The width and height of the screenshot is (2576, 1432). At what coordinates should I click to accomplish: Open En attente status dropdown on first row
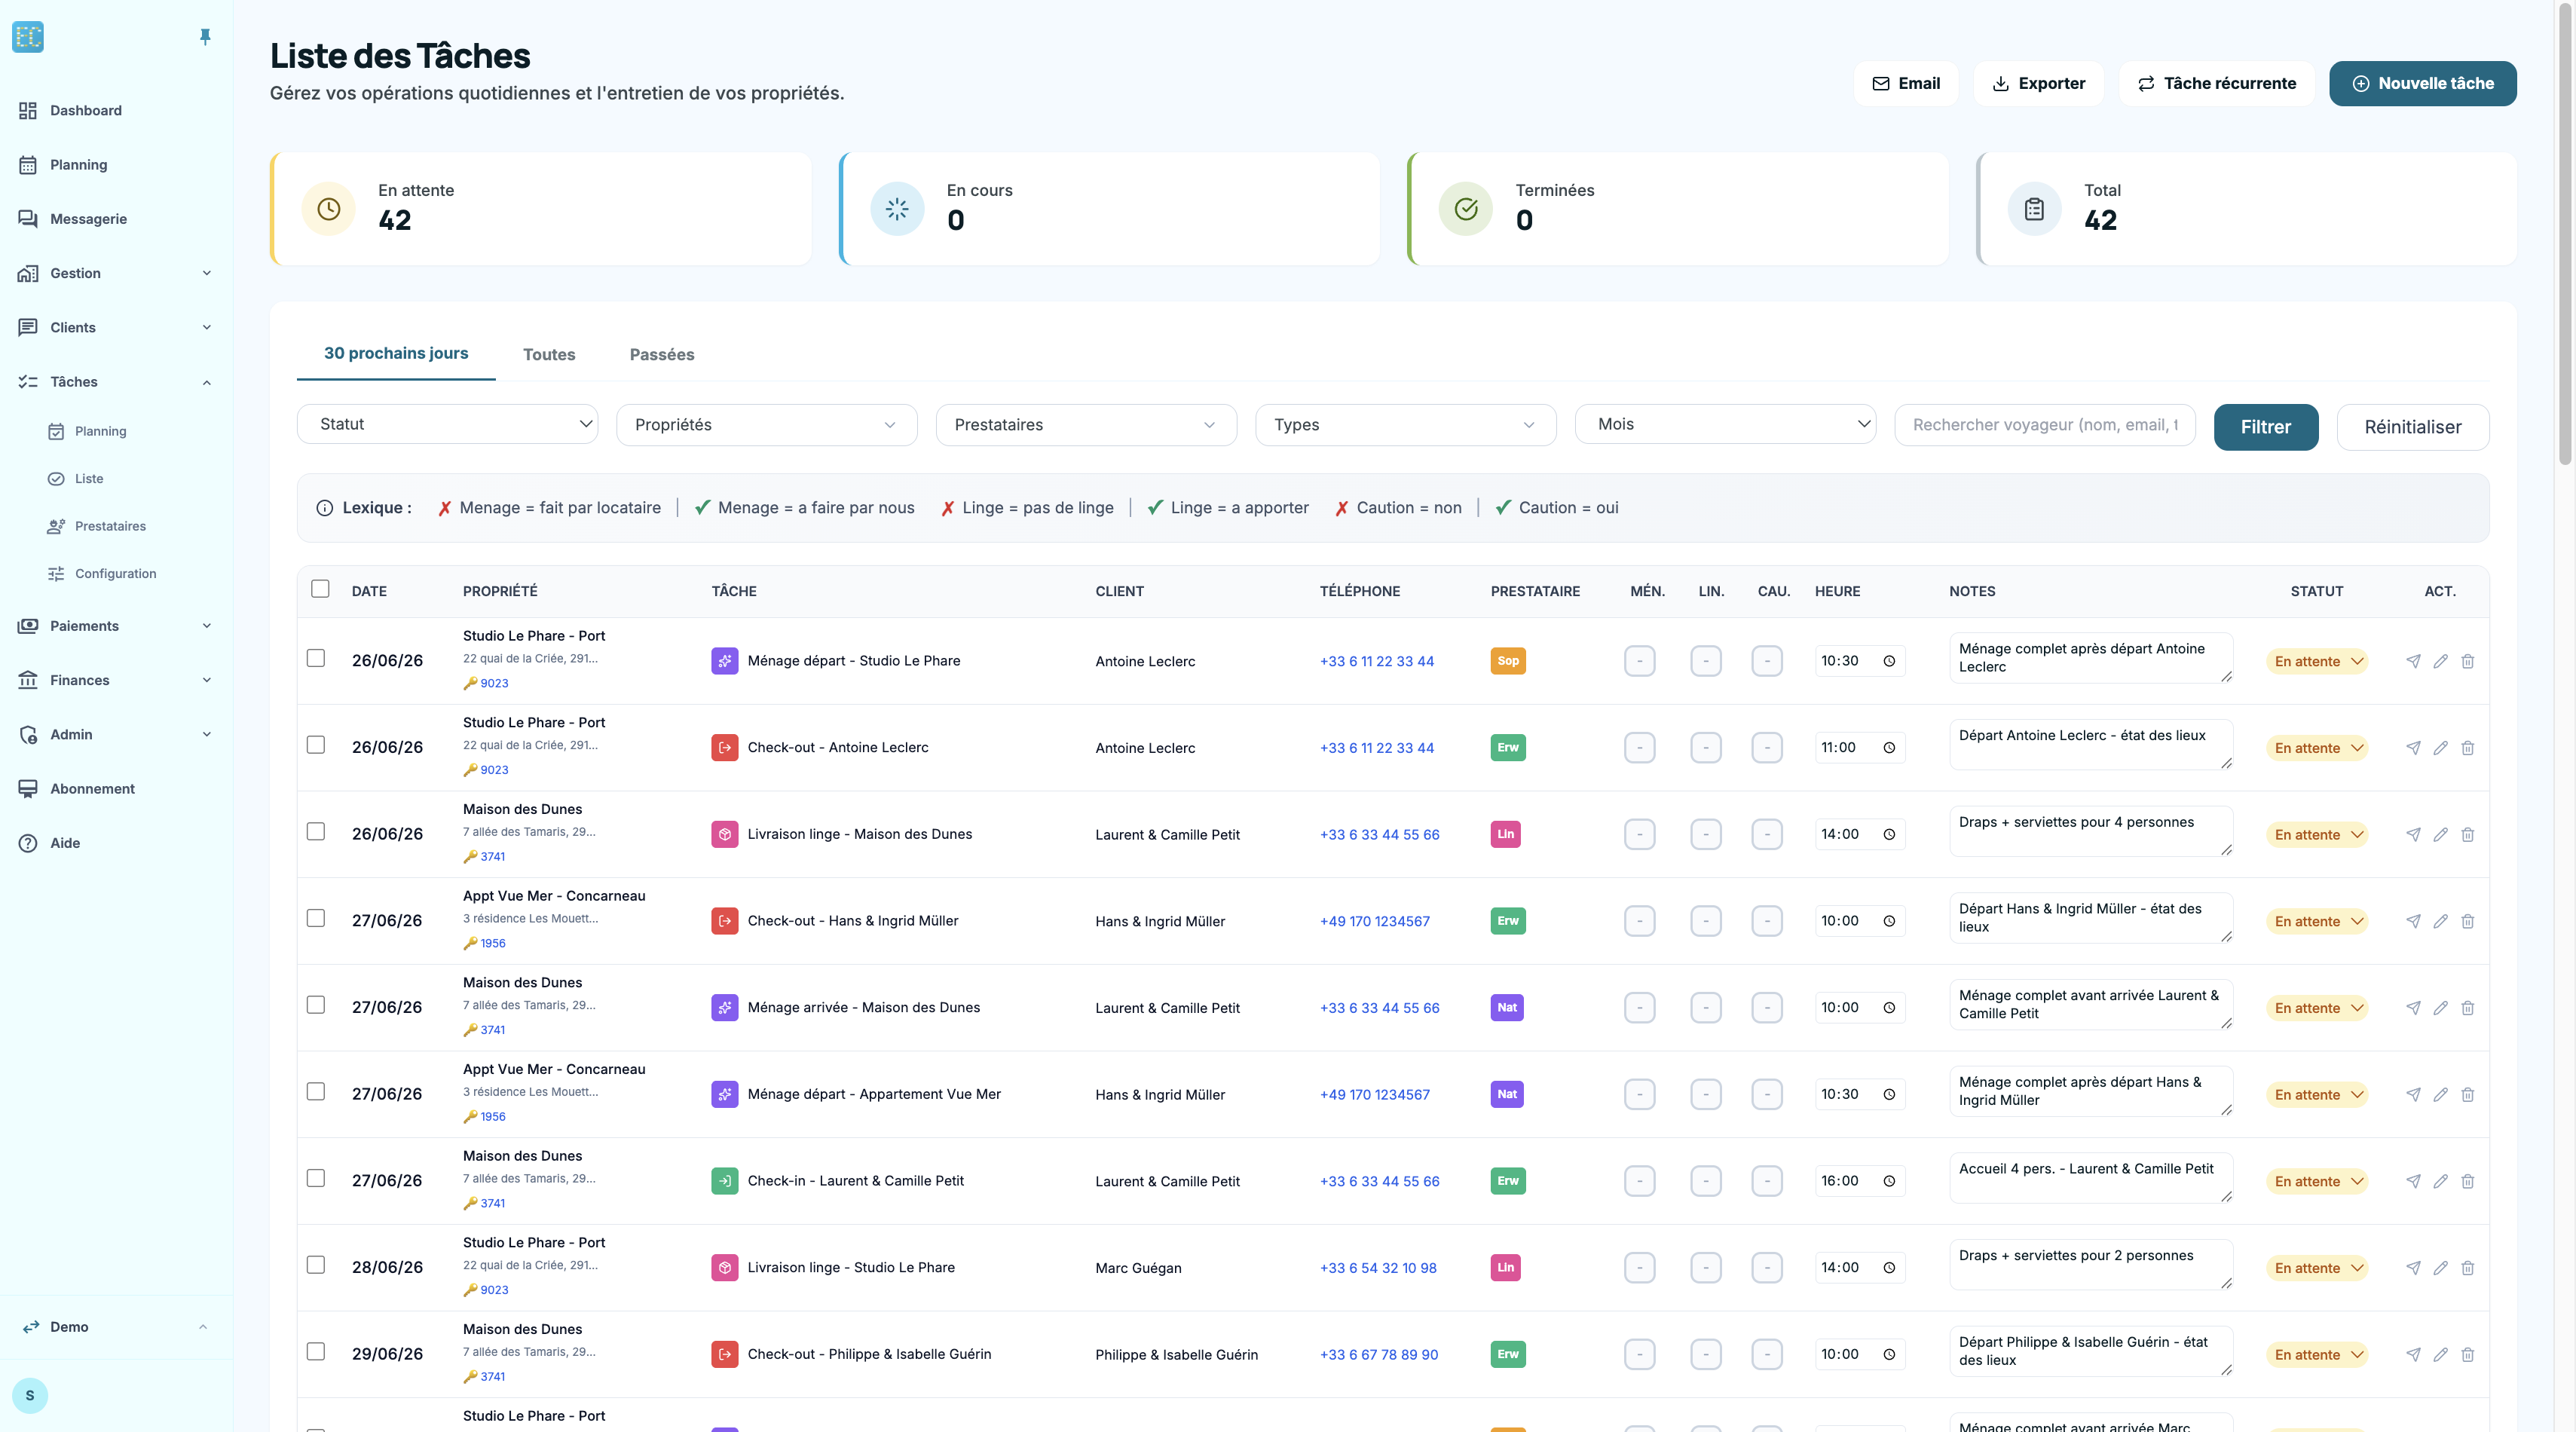2317,661
